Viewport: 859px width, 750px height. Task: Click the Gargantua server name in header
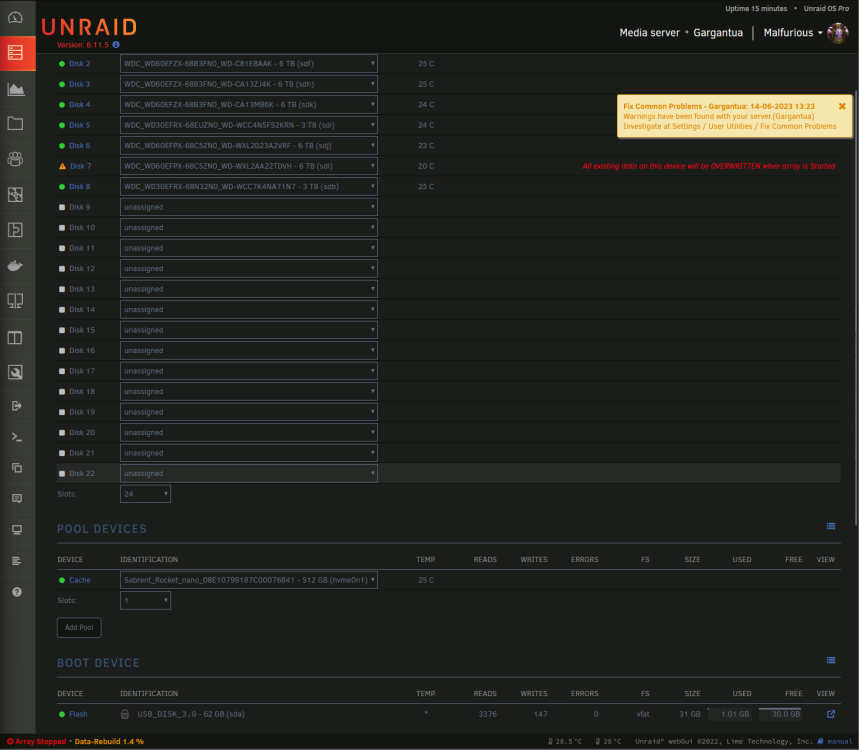(x=718, y=33)
